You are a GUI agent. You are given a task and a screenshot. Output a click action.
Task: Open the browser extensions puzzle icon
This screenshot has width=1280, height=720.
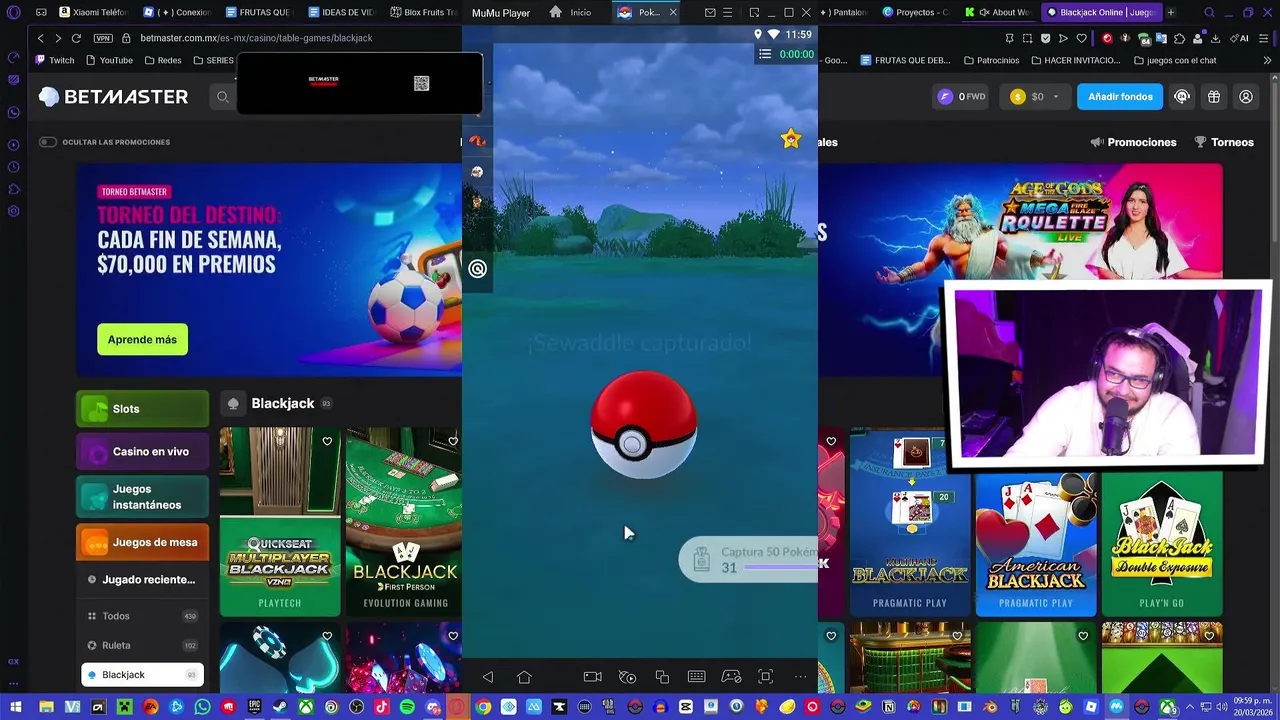coord(1180,38)
